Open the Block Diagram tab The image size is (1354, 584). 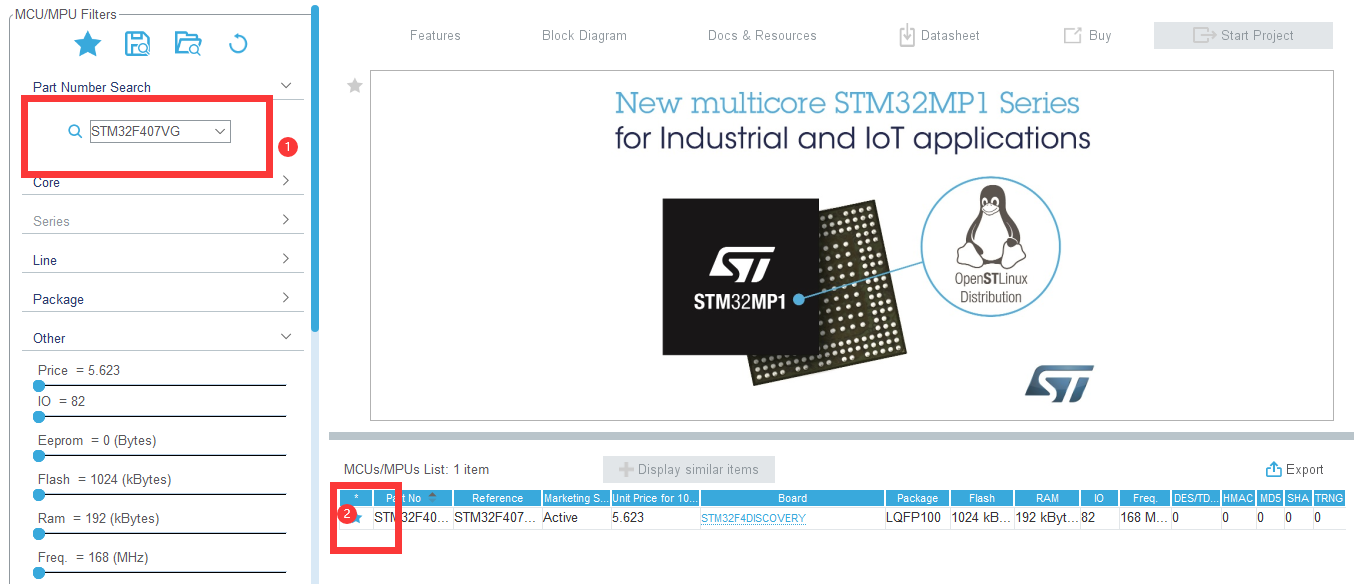click(x=584, y=36)
